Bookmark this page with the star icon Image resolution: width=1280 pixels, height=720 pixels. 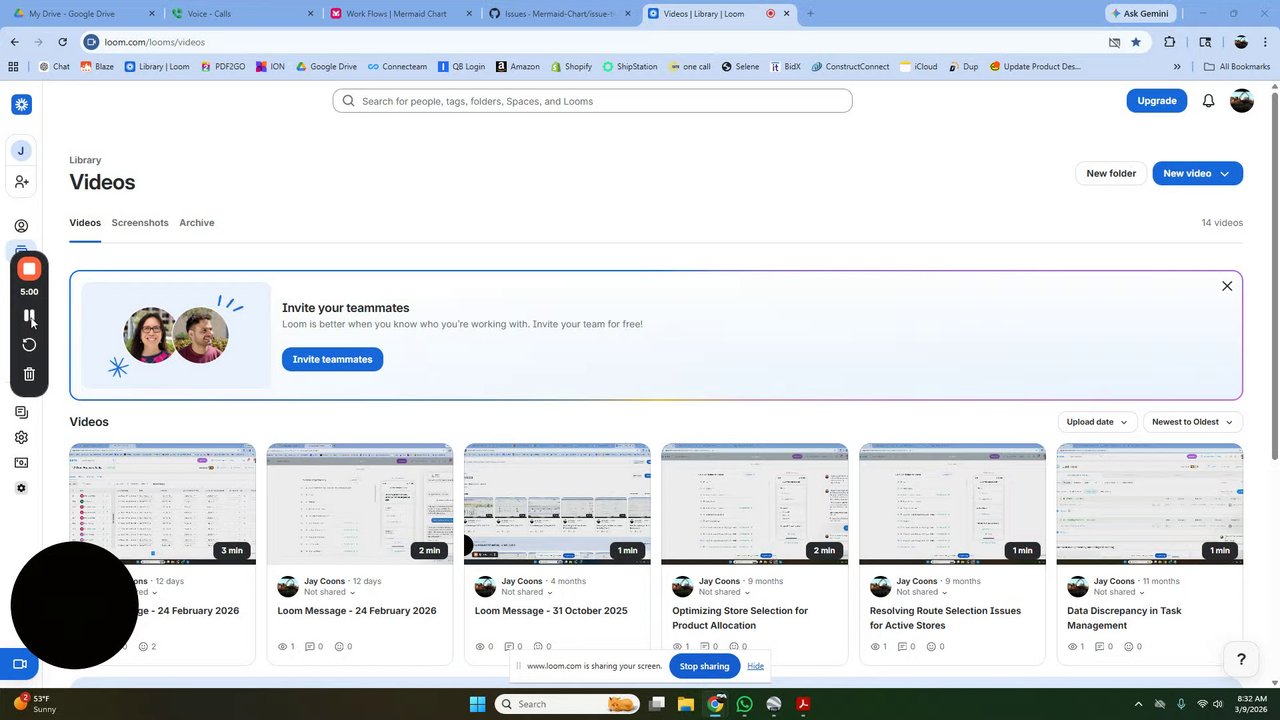pyautogui.click(x=1136, y=42)
